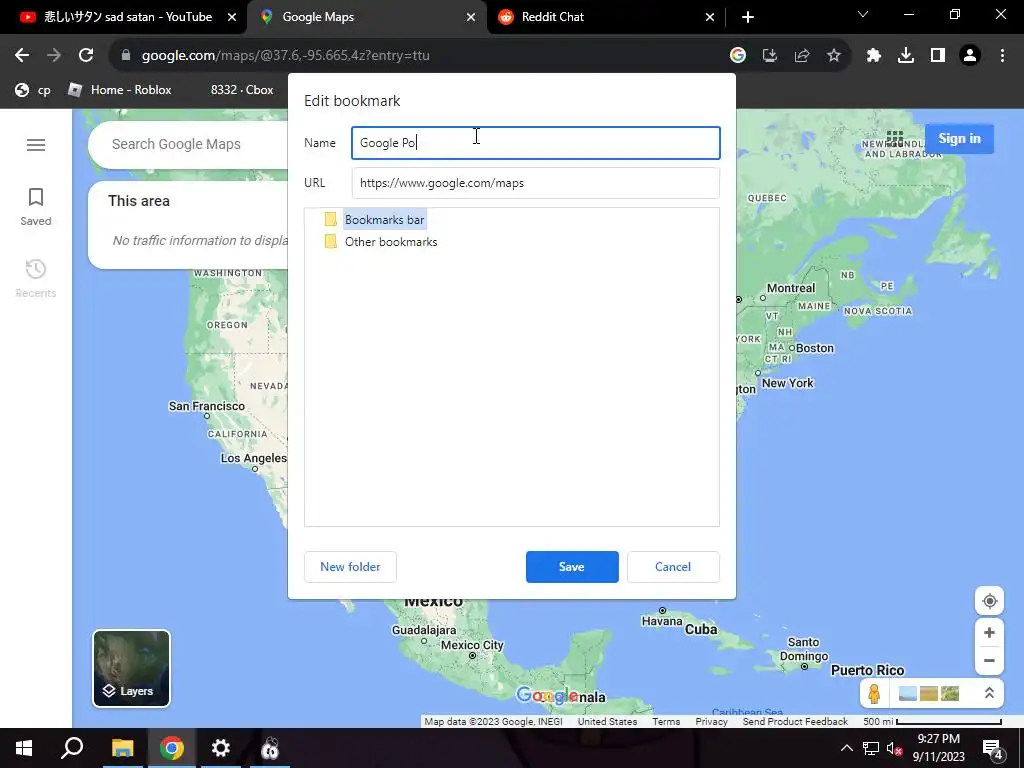Click Save in Edit bookmark dialog
Screen dimensions: 1024x768
pyautogui.click(x=572, y=567)
